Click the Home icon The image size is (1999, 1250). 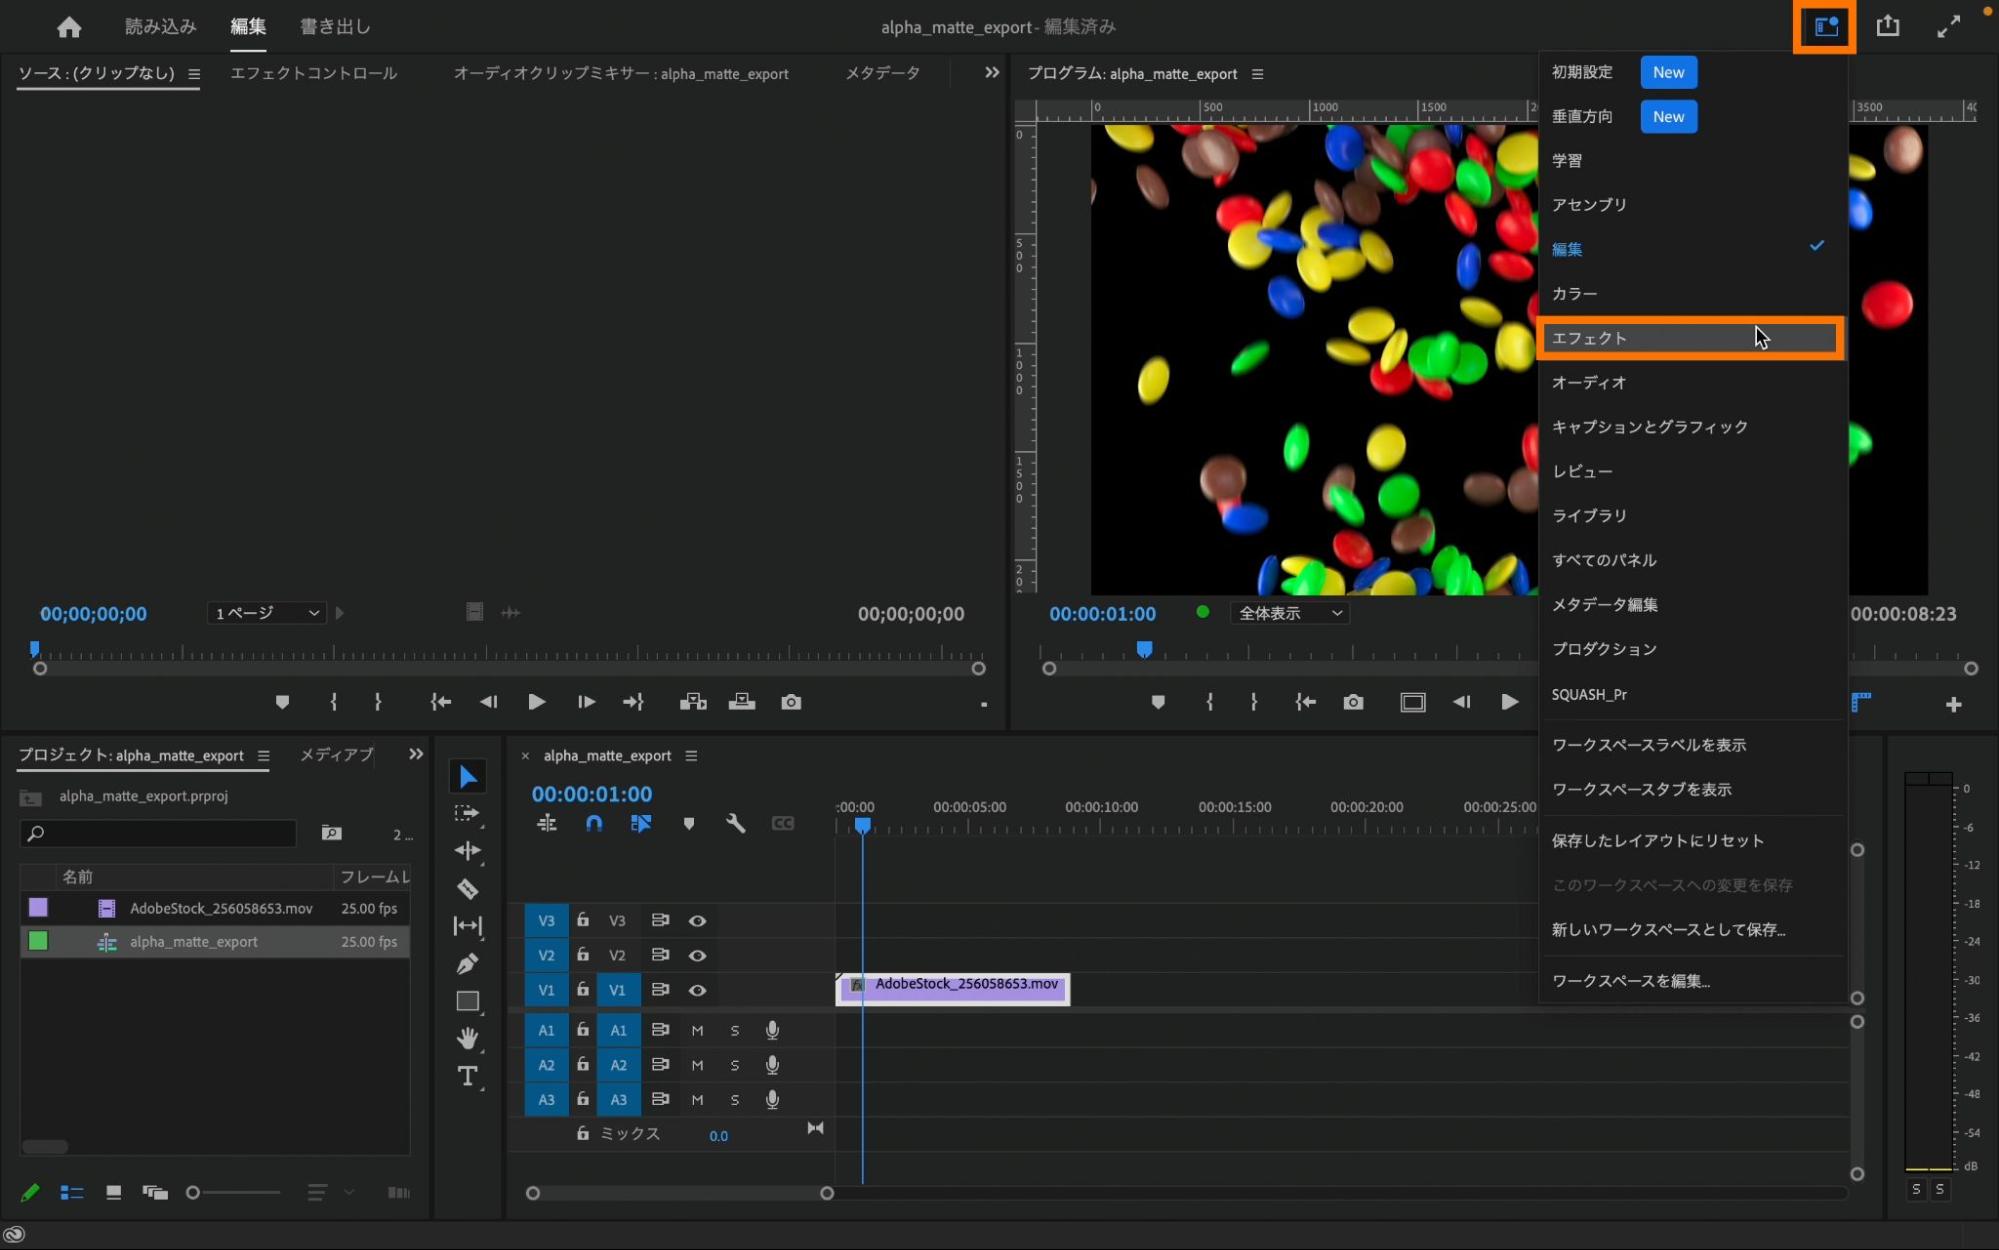[x=69, y=27]
